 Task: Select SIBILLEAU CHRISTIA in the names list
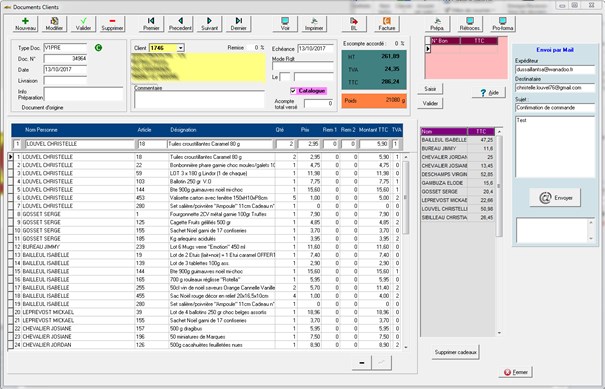click(x=458, y=218)
